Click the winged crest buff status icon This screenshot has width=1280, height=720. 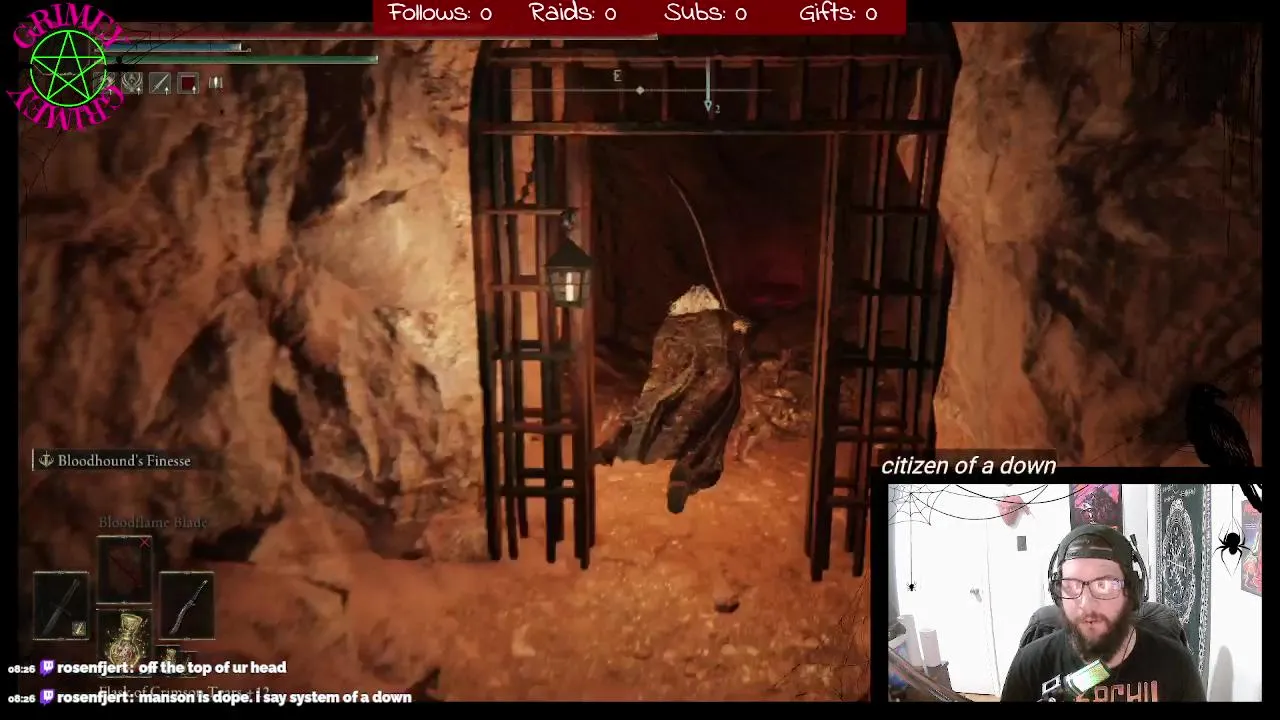[133, 84]
